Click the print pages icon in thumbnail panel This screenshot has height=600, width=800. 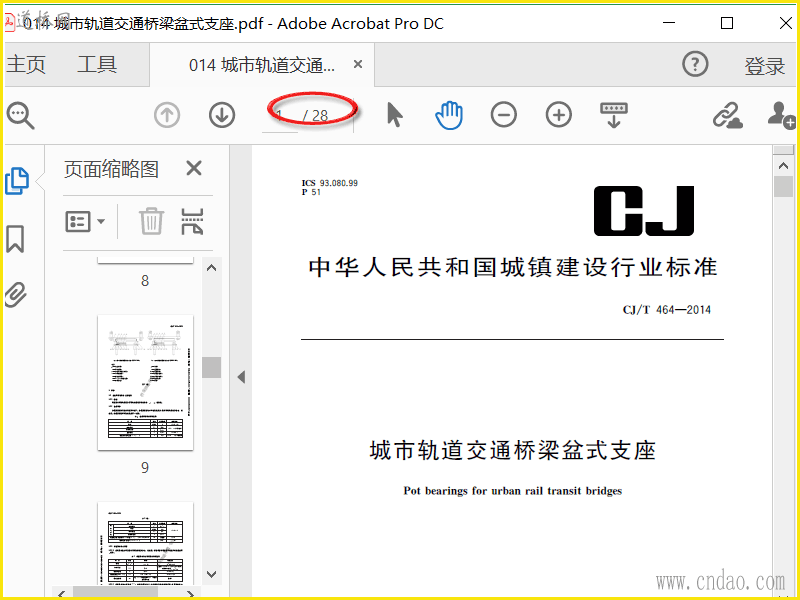[x=192, y=221]
